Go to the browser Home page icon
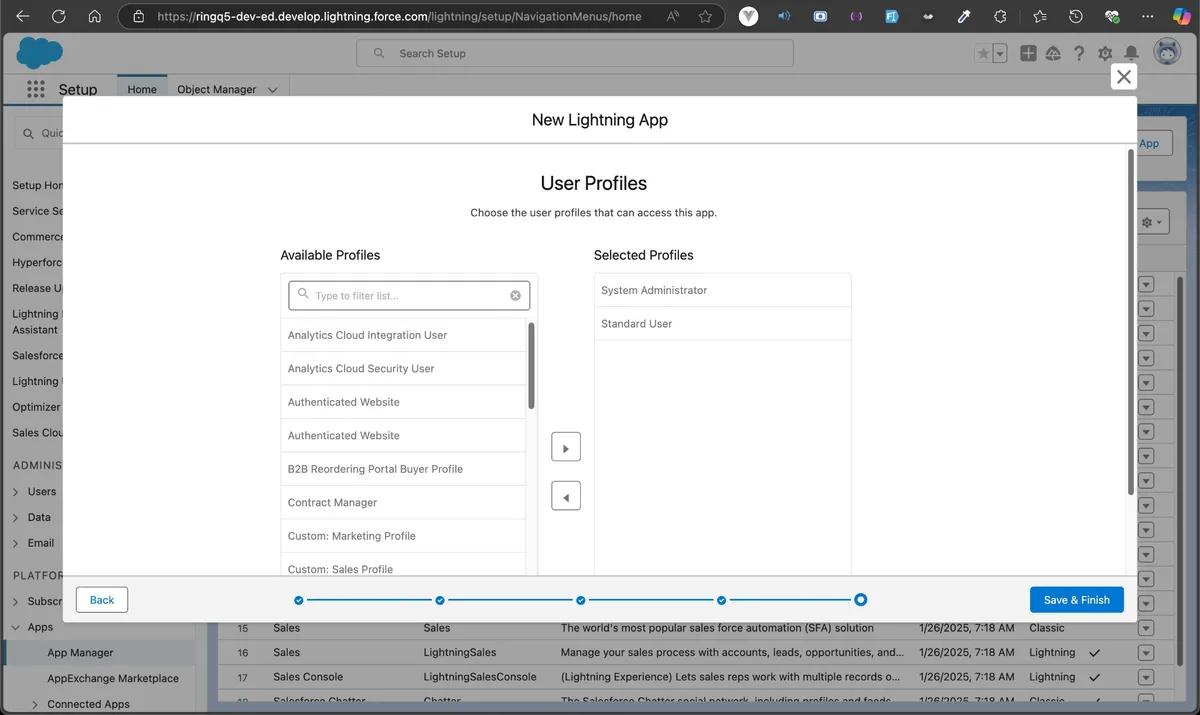 [94, 16]
